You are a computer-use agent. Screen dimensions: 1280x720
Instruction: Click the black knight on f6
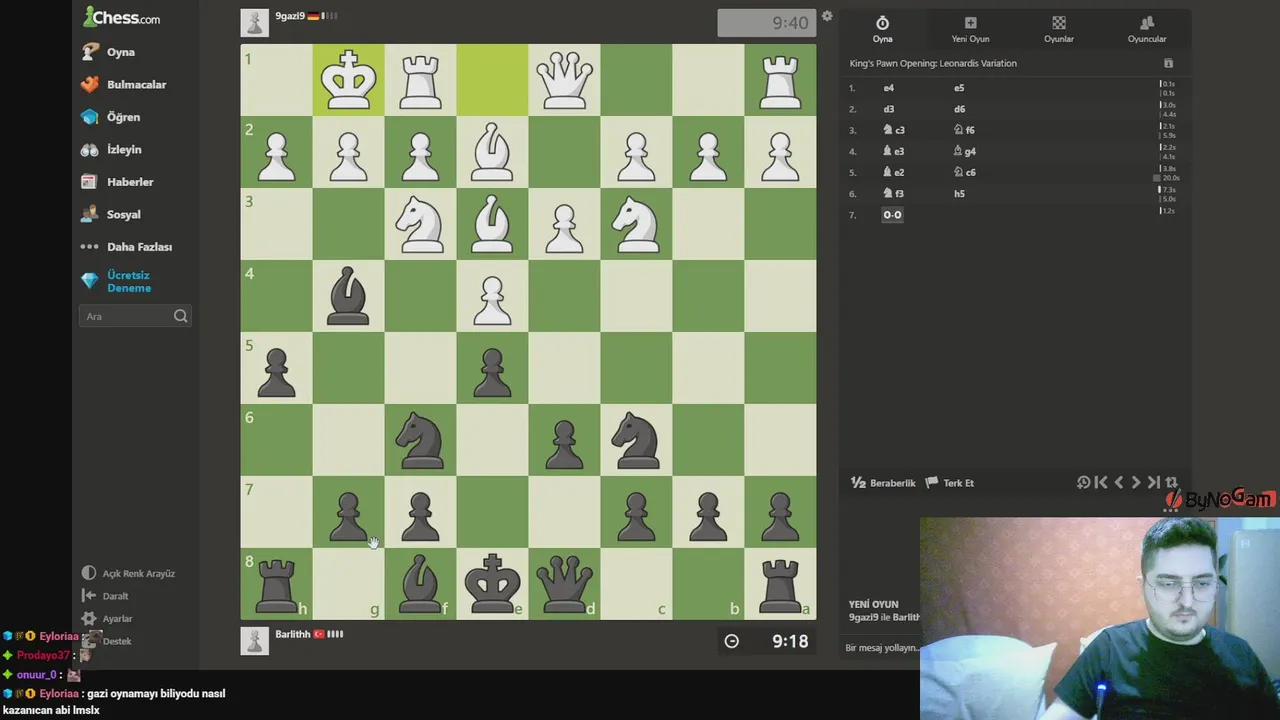(x=420, y=440)
